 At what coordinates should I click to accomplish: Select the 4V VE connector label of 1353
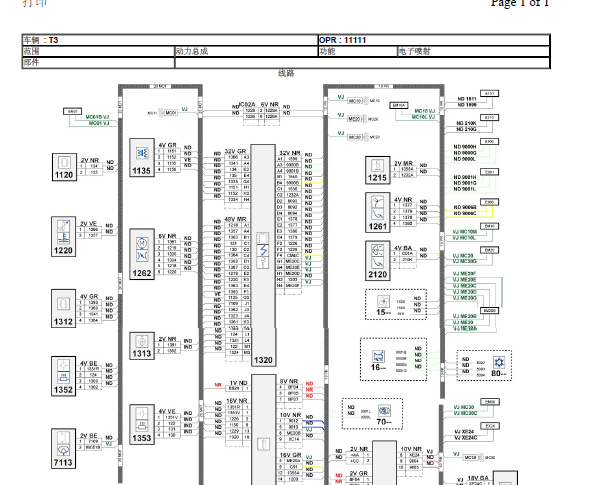click(167, 411)
